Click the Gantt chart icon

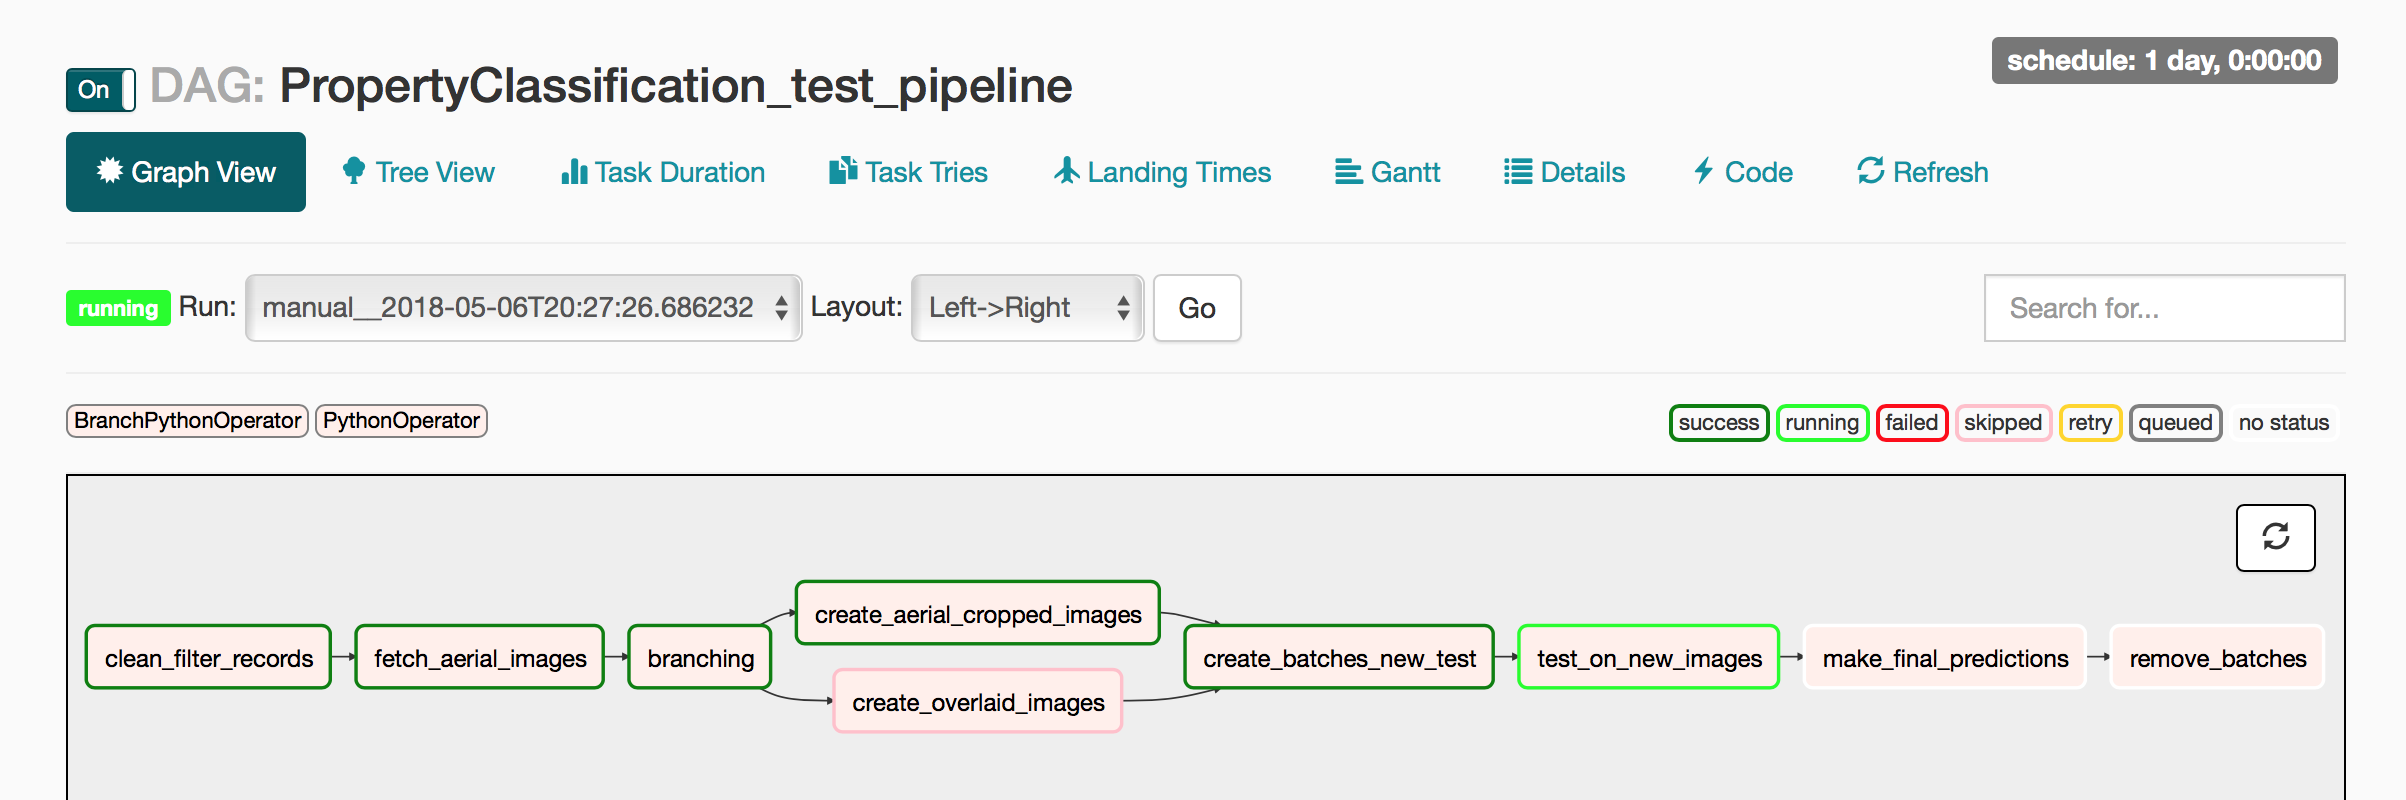pyautogui.click(x=1348, y=172)
